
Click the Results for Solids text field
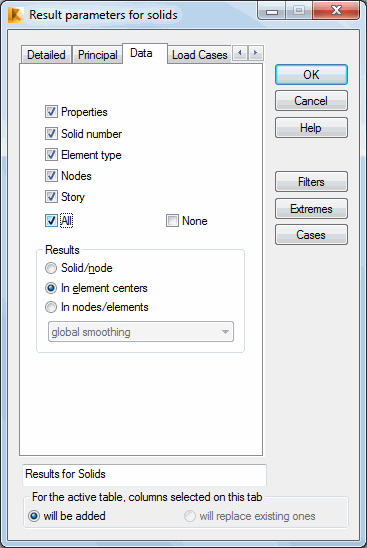tap(144, 475)
